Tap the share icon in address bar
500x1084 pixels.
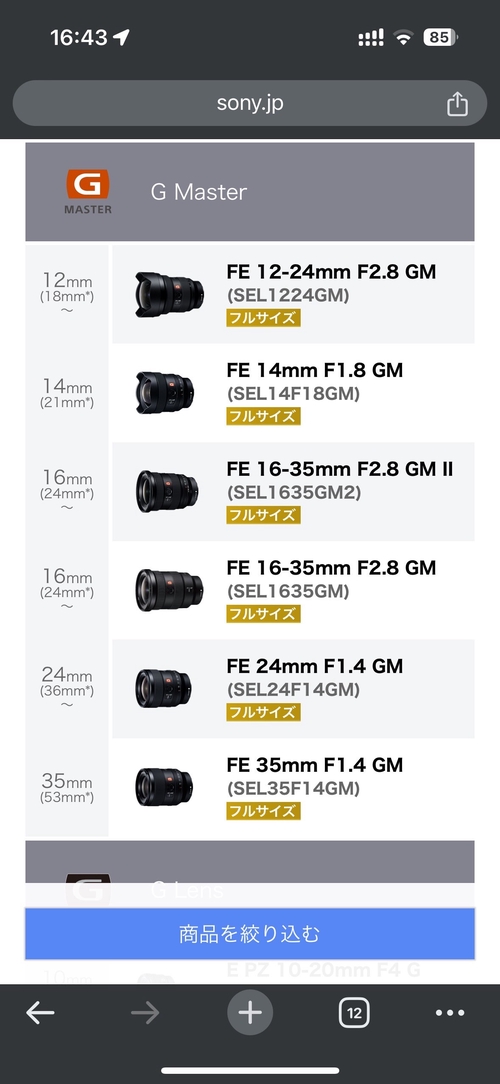[457, 104]
